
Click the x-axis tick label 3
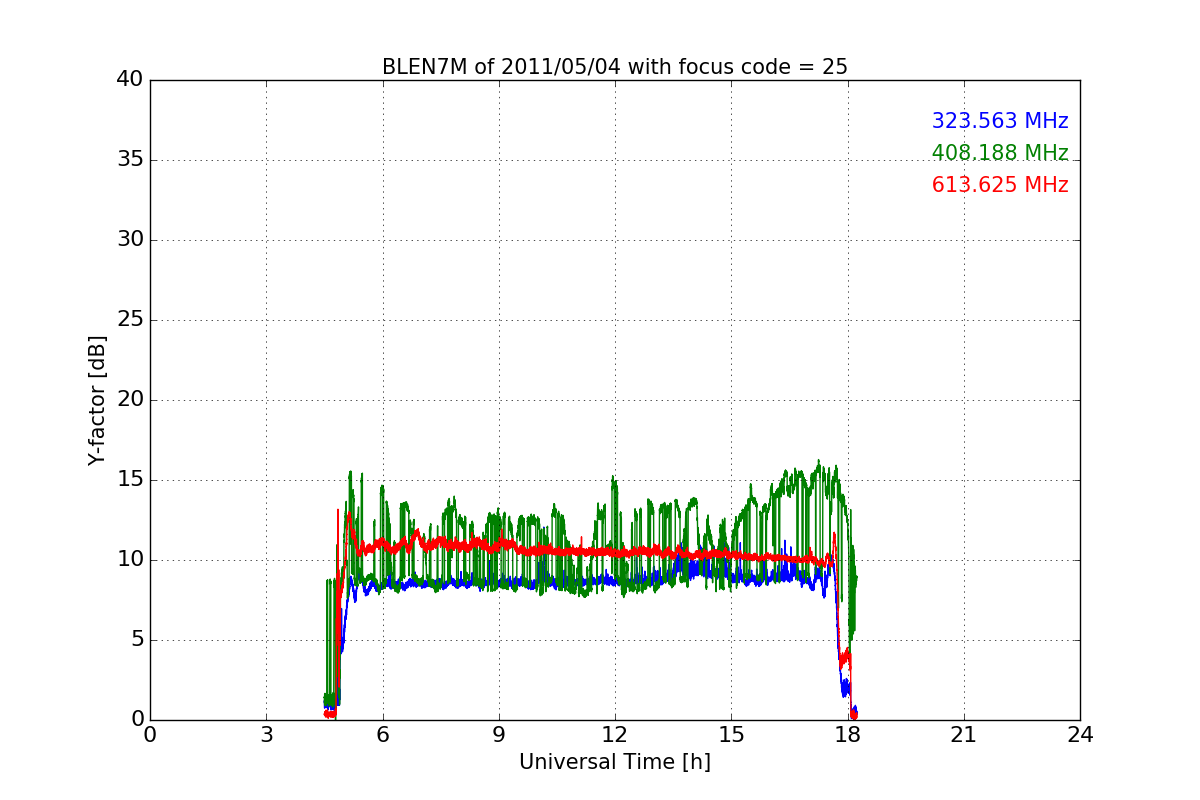266,734
